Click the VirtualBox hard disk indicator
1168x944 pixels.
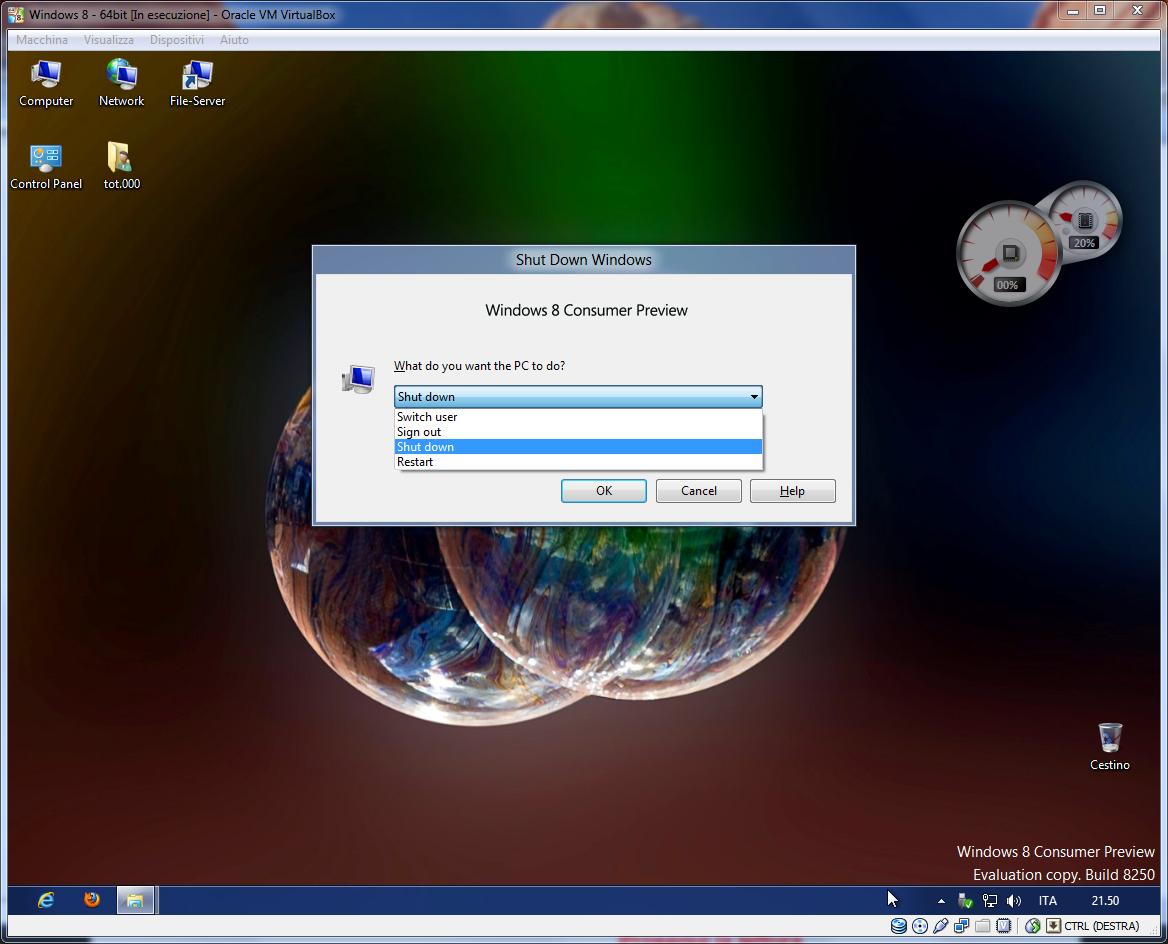pyautogui.click(x=899, y=926)
